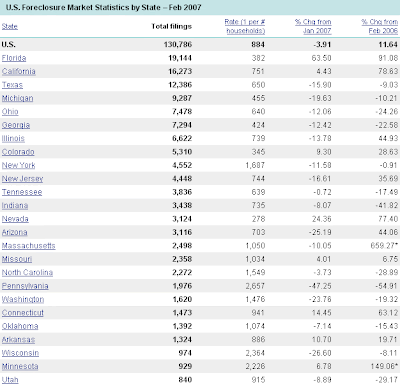Open the Massachusetts link
The height and width of the screenshot is (385, 400).
tap(29, 246)
